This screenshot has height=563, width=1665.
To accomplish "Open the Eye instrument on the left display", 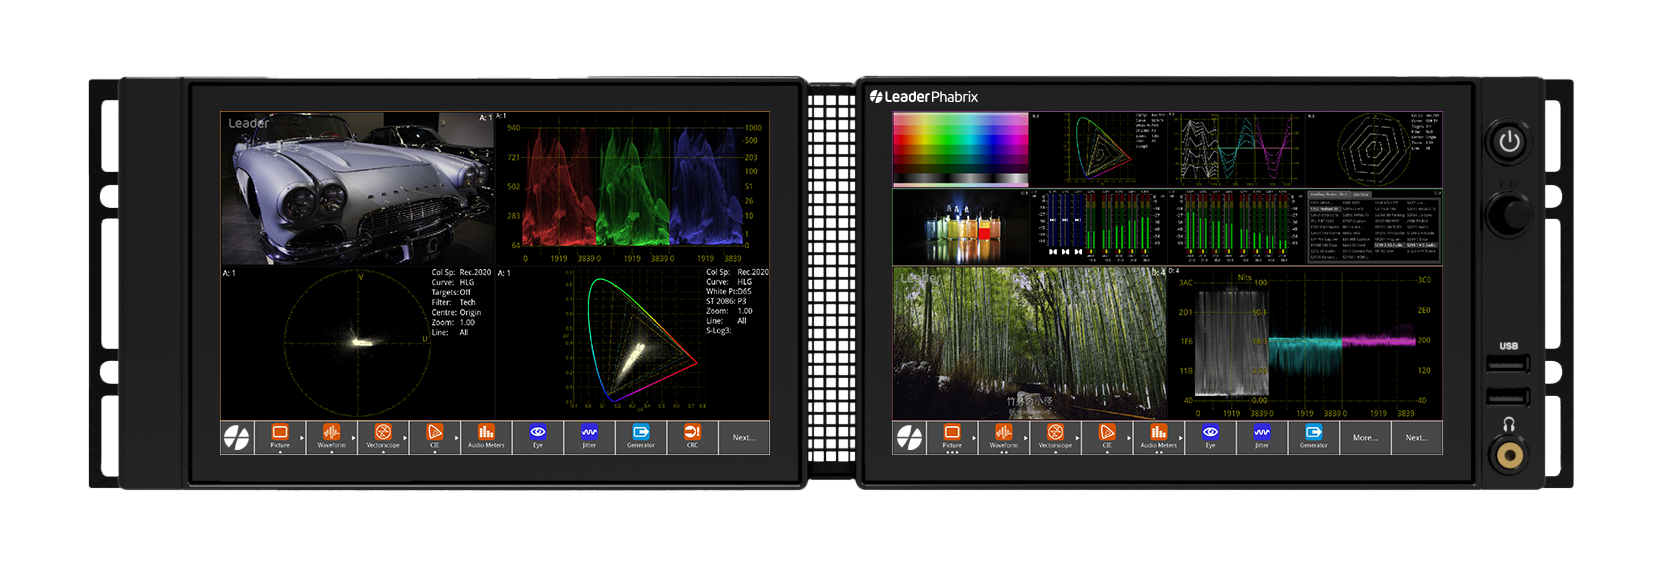I will coord(538,437).
